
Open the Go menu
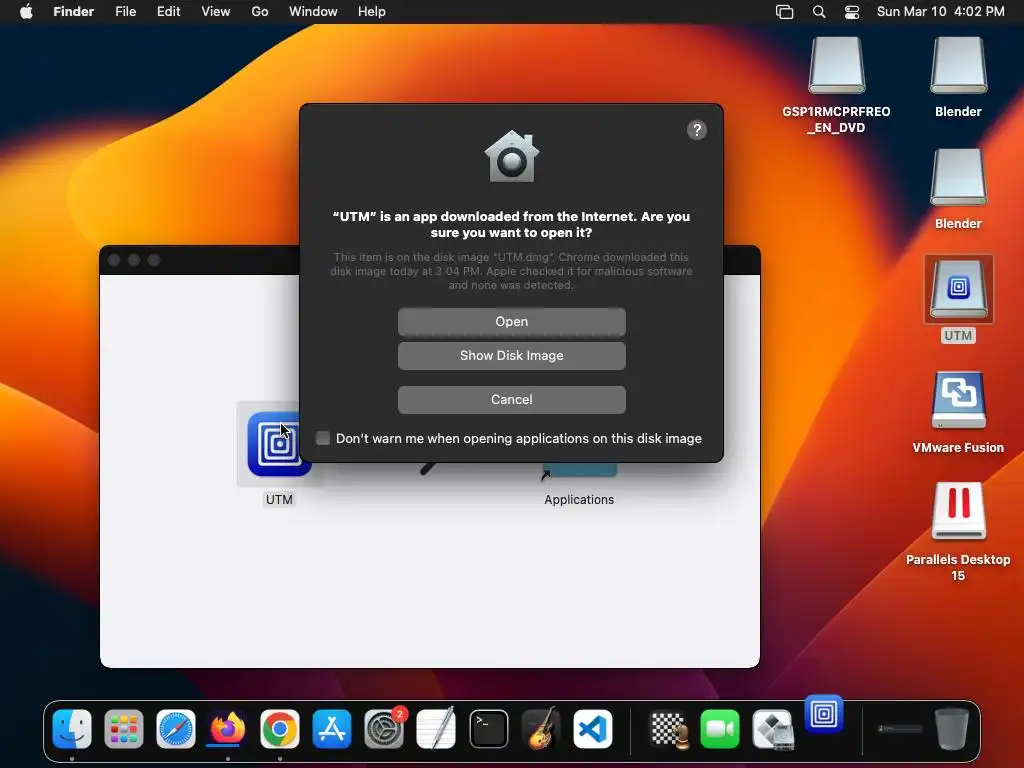point(260,12)
